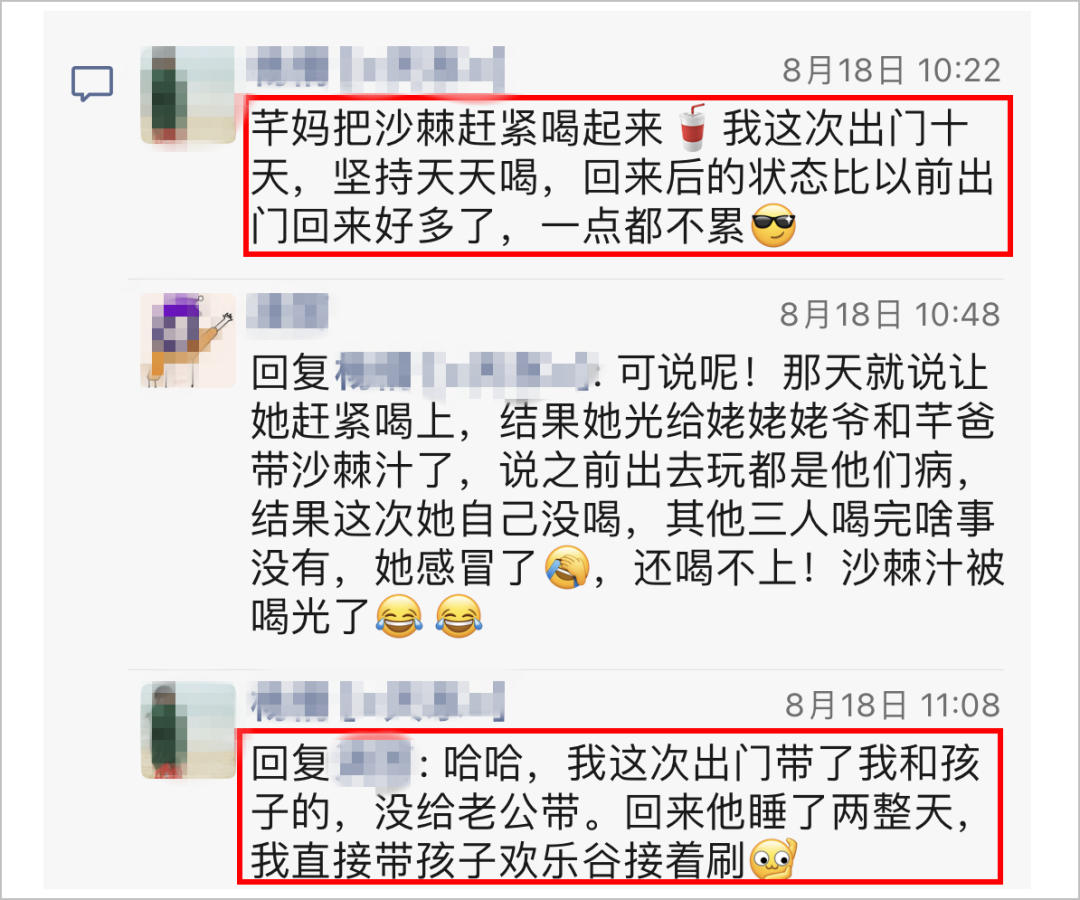Click the sunglasses smiley emoji
Screen dimensions: 1080x900
coord(773,226)
